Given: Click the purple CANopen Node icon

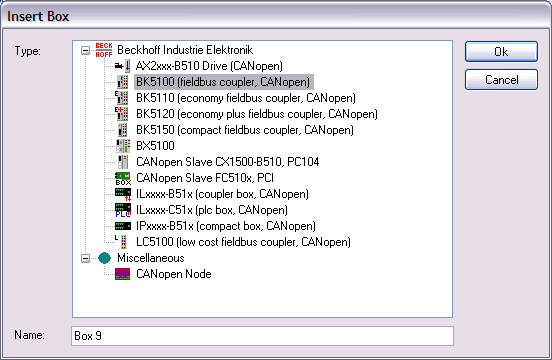Looking at the screenshot, I should (123, 274).
